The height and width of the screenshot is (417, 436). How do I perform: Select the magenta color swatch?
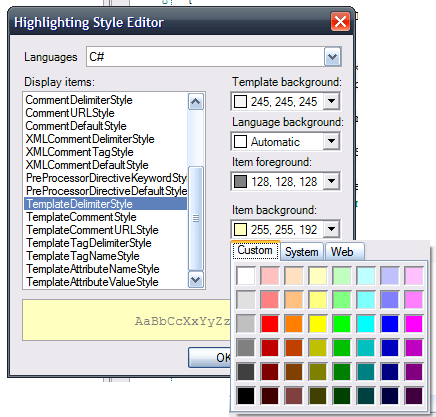click(414, 324)
